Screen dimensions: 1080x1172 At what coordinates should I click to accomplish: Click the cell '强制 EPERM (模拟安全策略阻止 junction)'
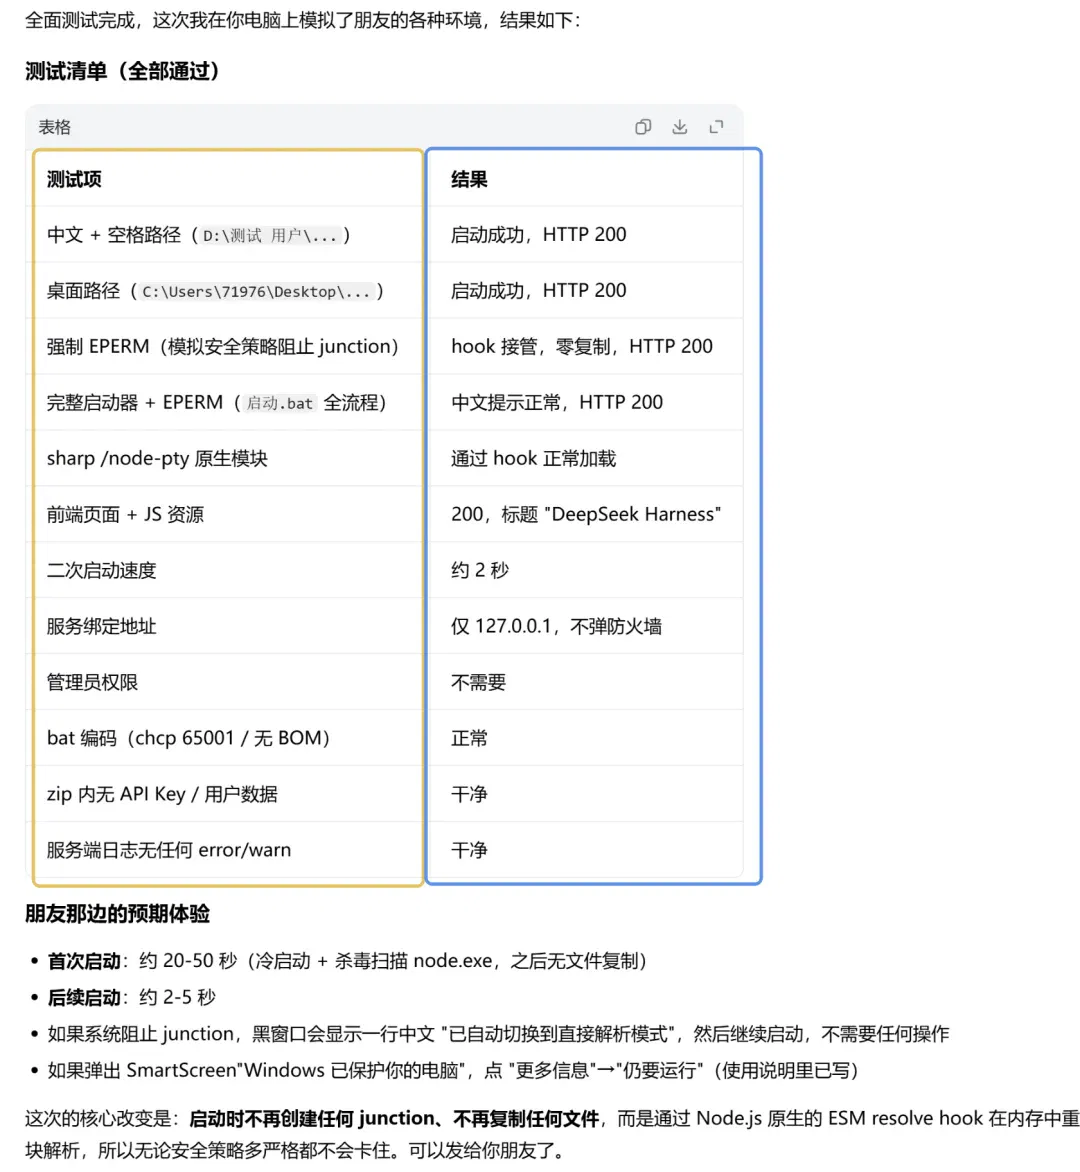223,347
